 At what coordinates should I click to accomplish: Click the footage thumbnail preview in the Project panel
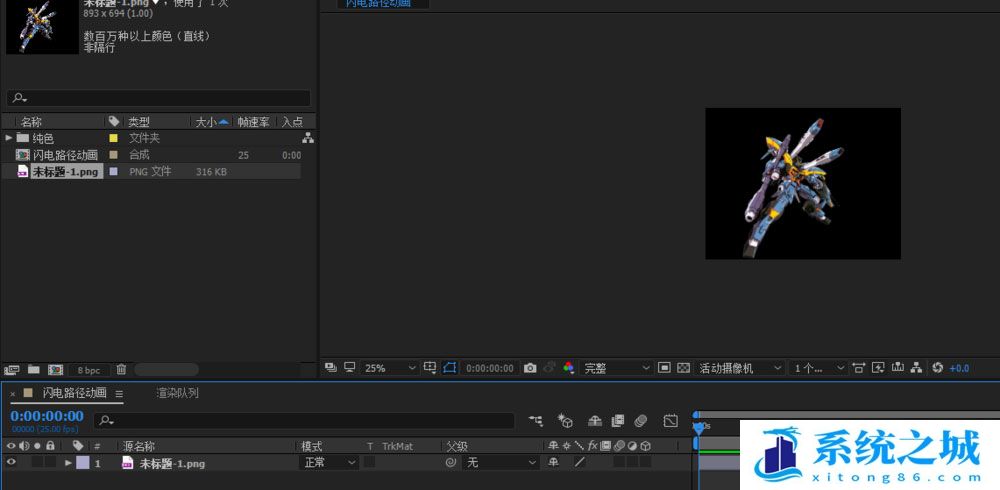[41, 27]
